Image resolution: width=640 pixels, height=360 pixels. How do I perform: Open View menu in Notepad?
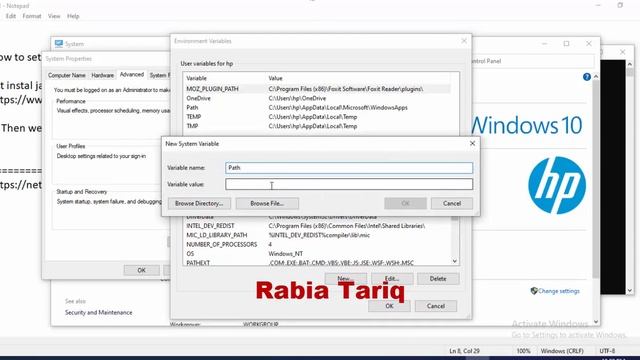pos(54,16)
